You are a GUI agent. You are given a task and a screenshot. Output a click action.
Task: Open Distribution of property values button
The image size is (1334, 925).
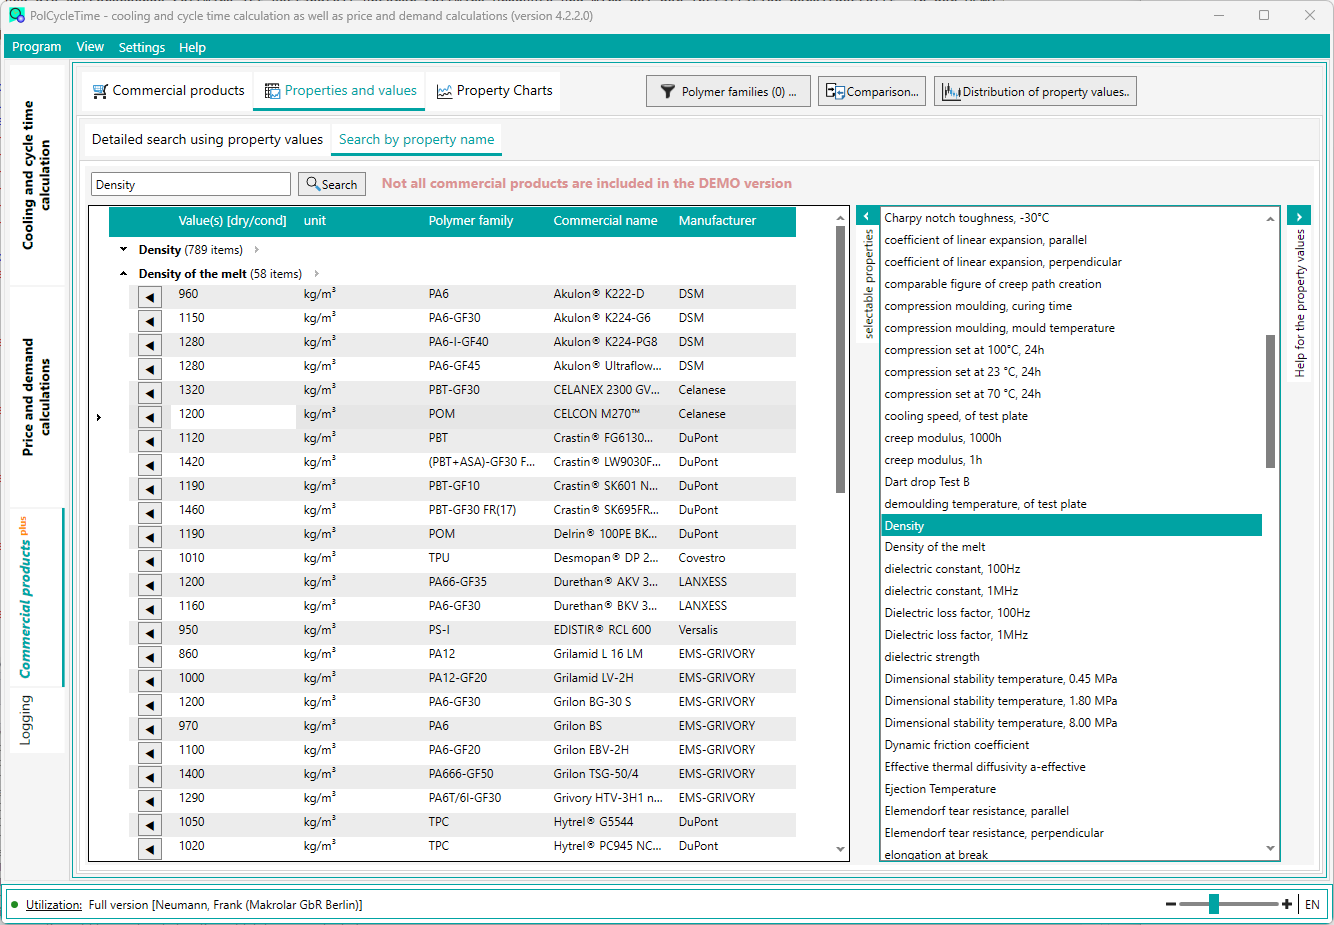click(x=1035, y=91)
